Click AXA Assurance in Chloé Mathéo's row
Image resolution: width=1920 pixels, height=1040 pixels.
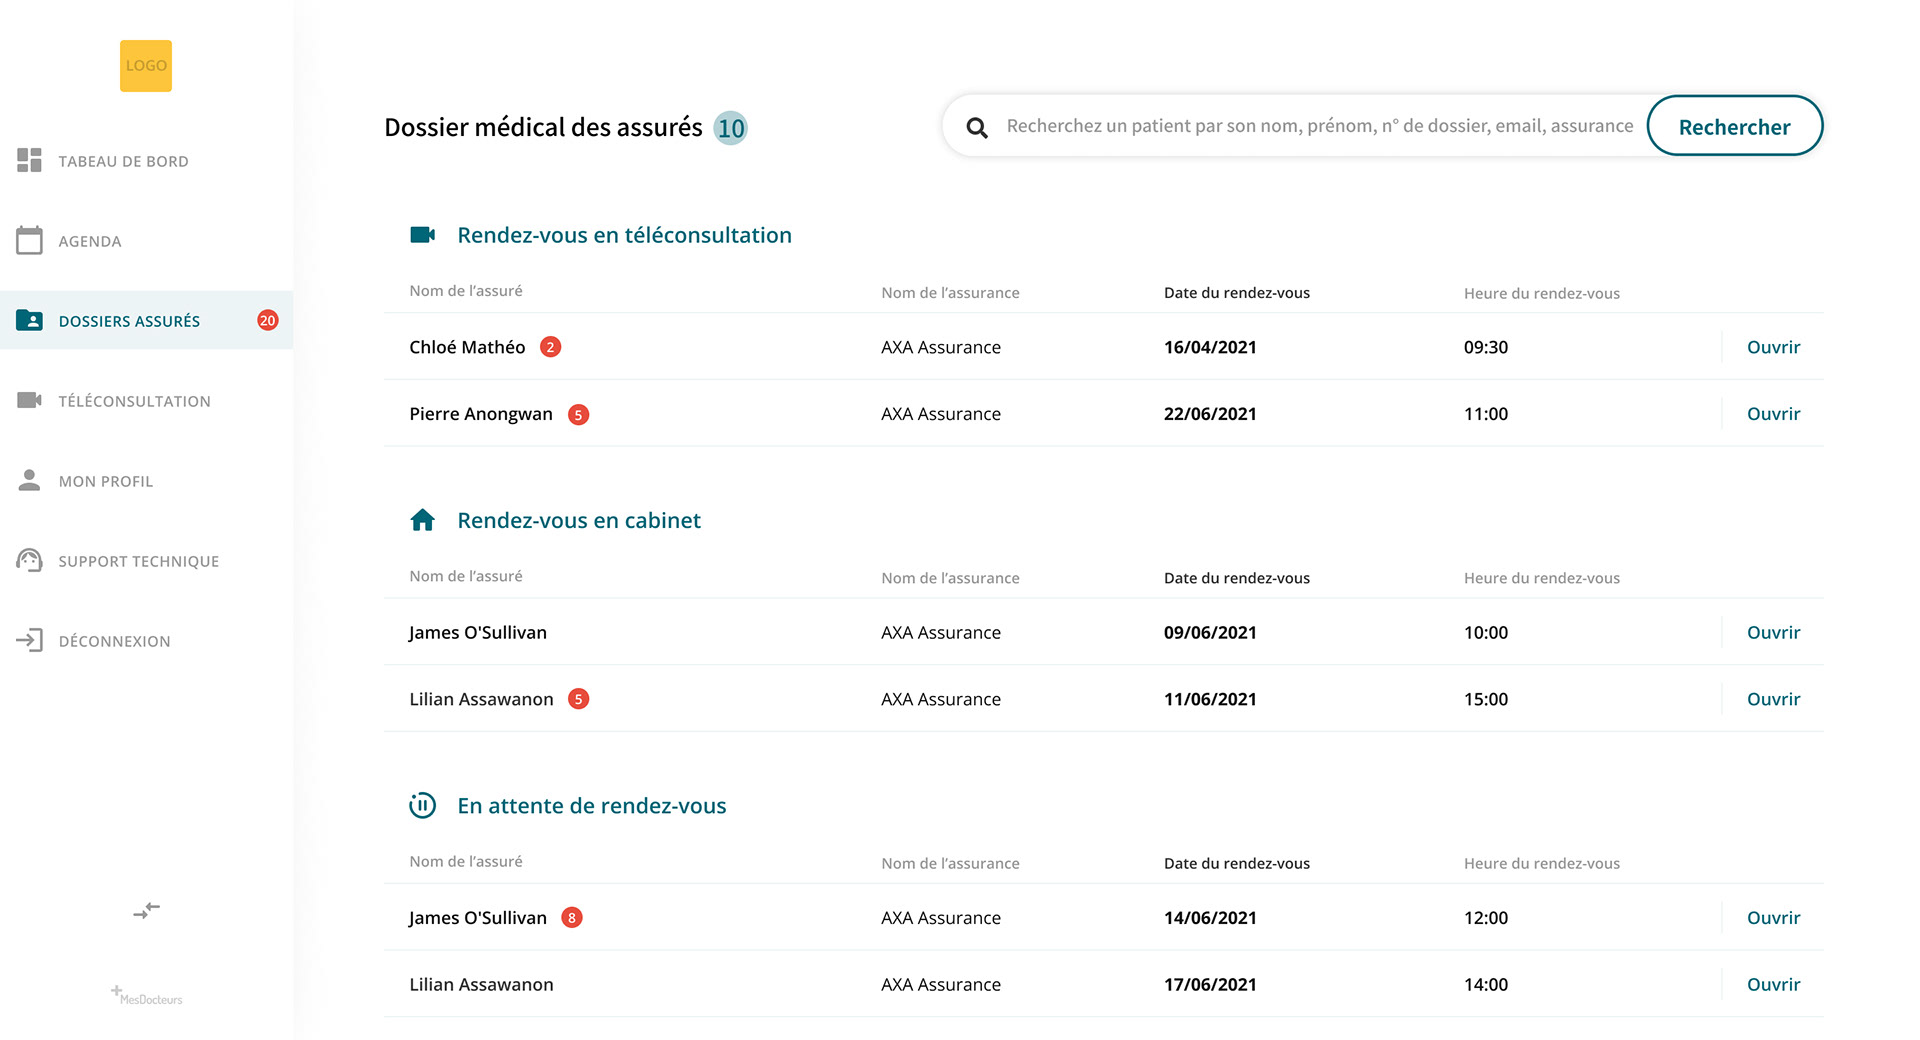tap(941, 347)
